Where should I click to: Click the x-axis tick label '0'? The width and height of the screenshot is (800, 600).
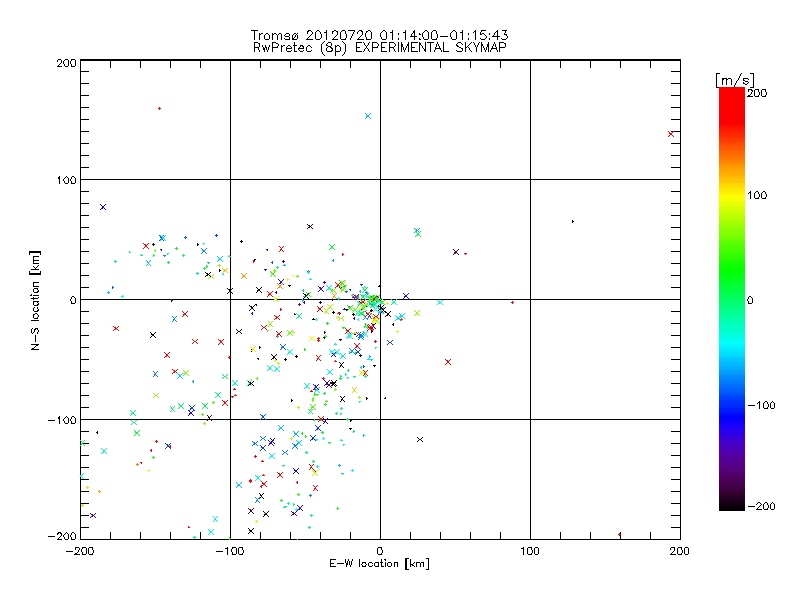(x=380, y=551)
